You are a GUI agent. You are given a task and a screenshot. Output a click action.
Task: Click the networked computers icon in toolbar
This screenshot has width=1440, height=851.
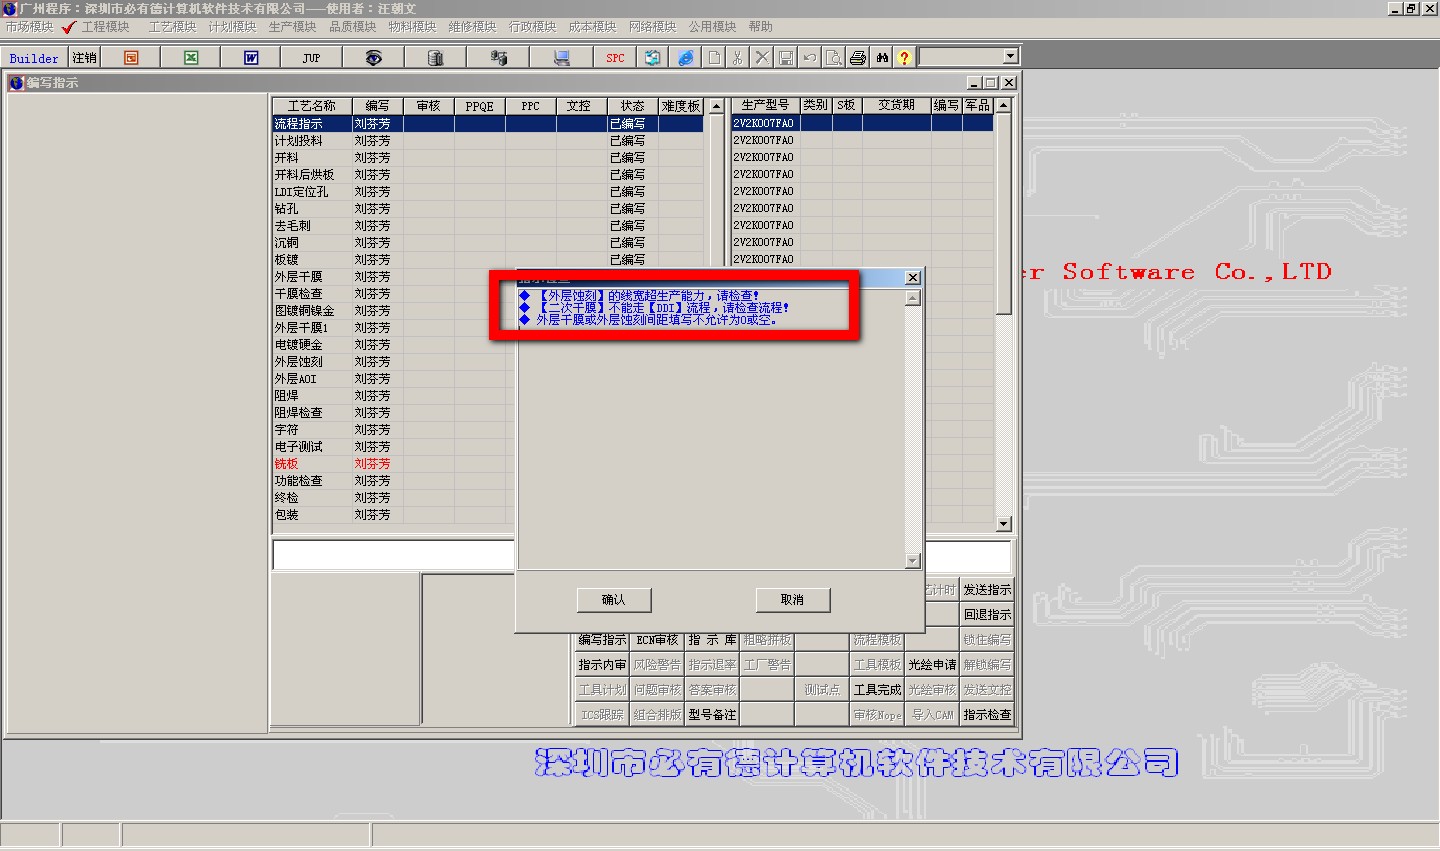coord(498,58)
